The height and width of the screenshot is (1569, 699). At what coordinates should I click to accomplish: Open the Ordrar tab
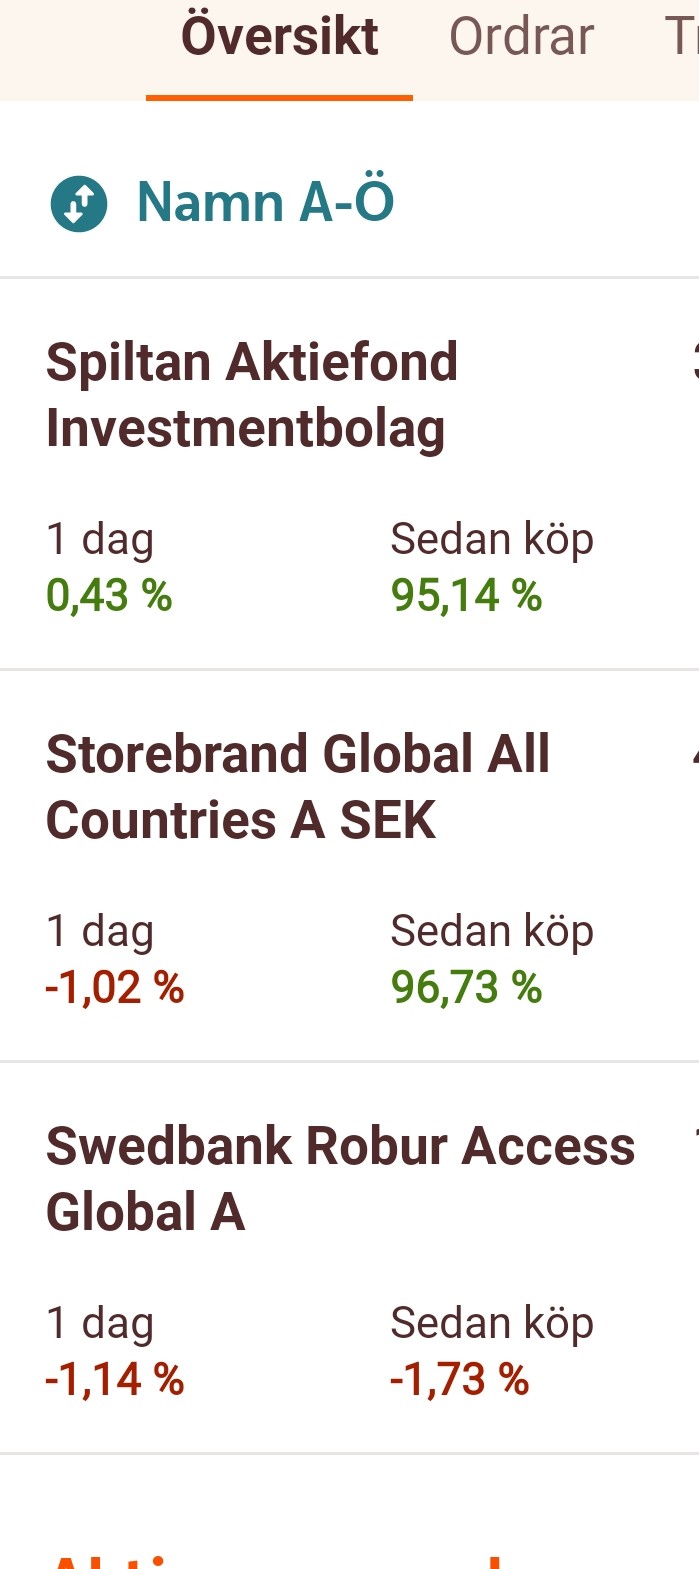pos(521,38)
